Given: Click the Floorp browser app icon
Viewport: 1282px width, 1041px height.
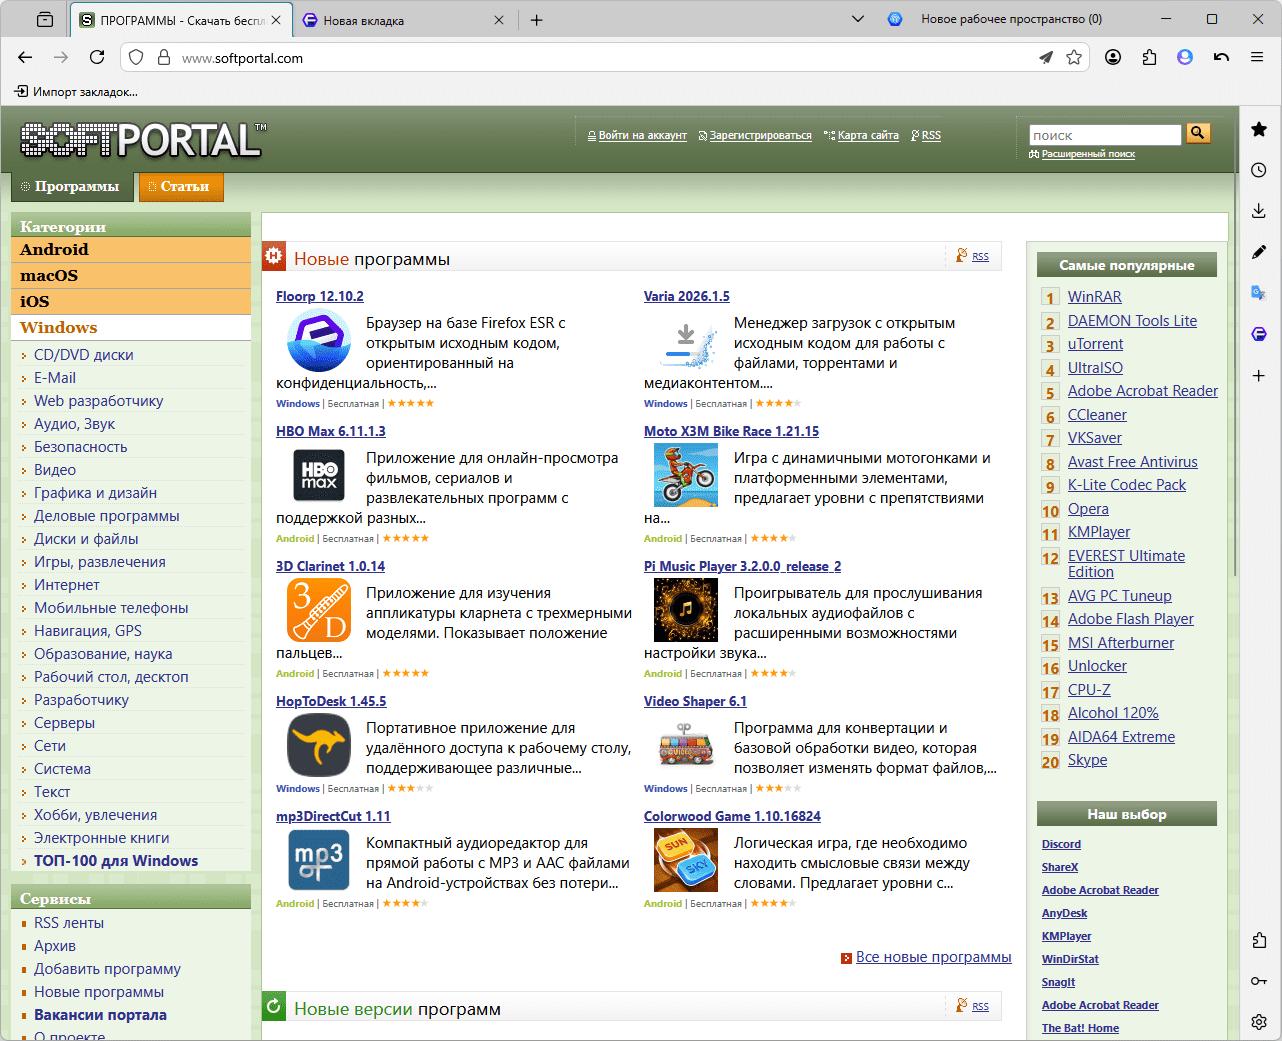Looking at the screenshot, I should tap(318, 341).
